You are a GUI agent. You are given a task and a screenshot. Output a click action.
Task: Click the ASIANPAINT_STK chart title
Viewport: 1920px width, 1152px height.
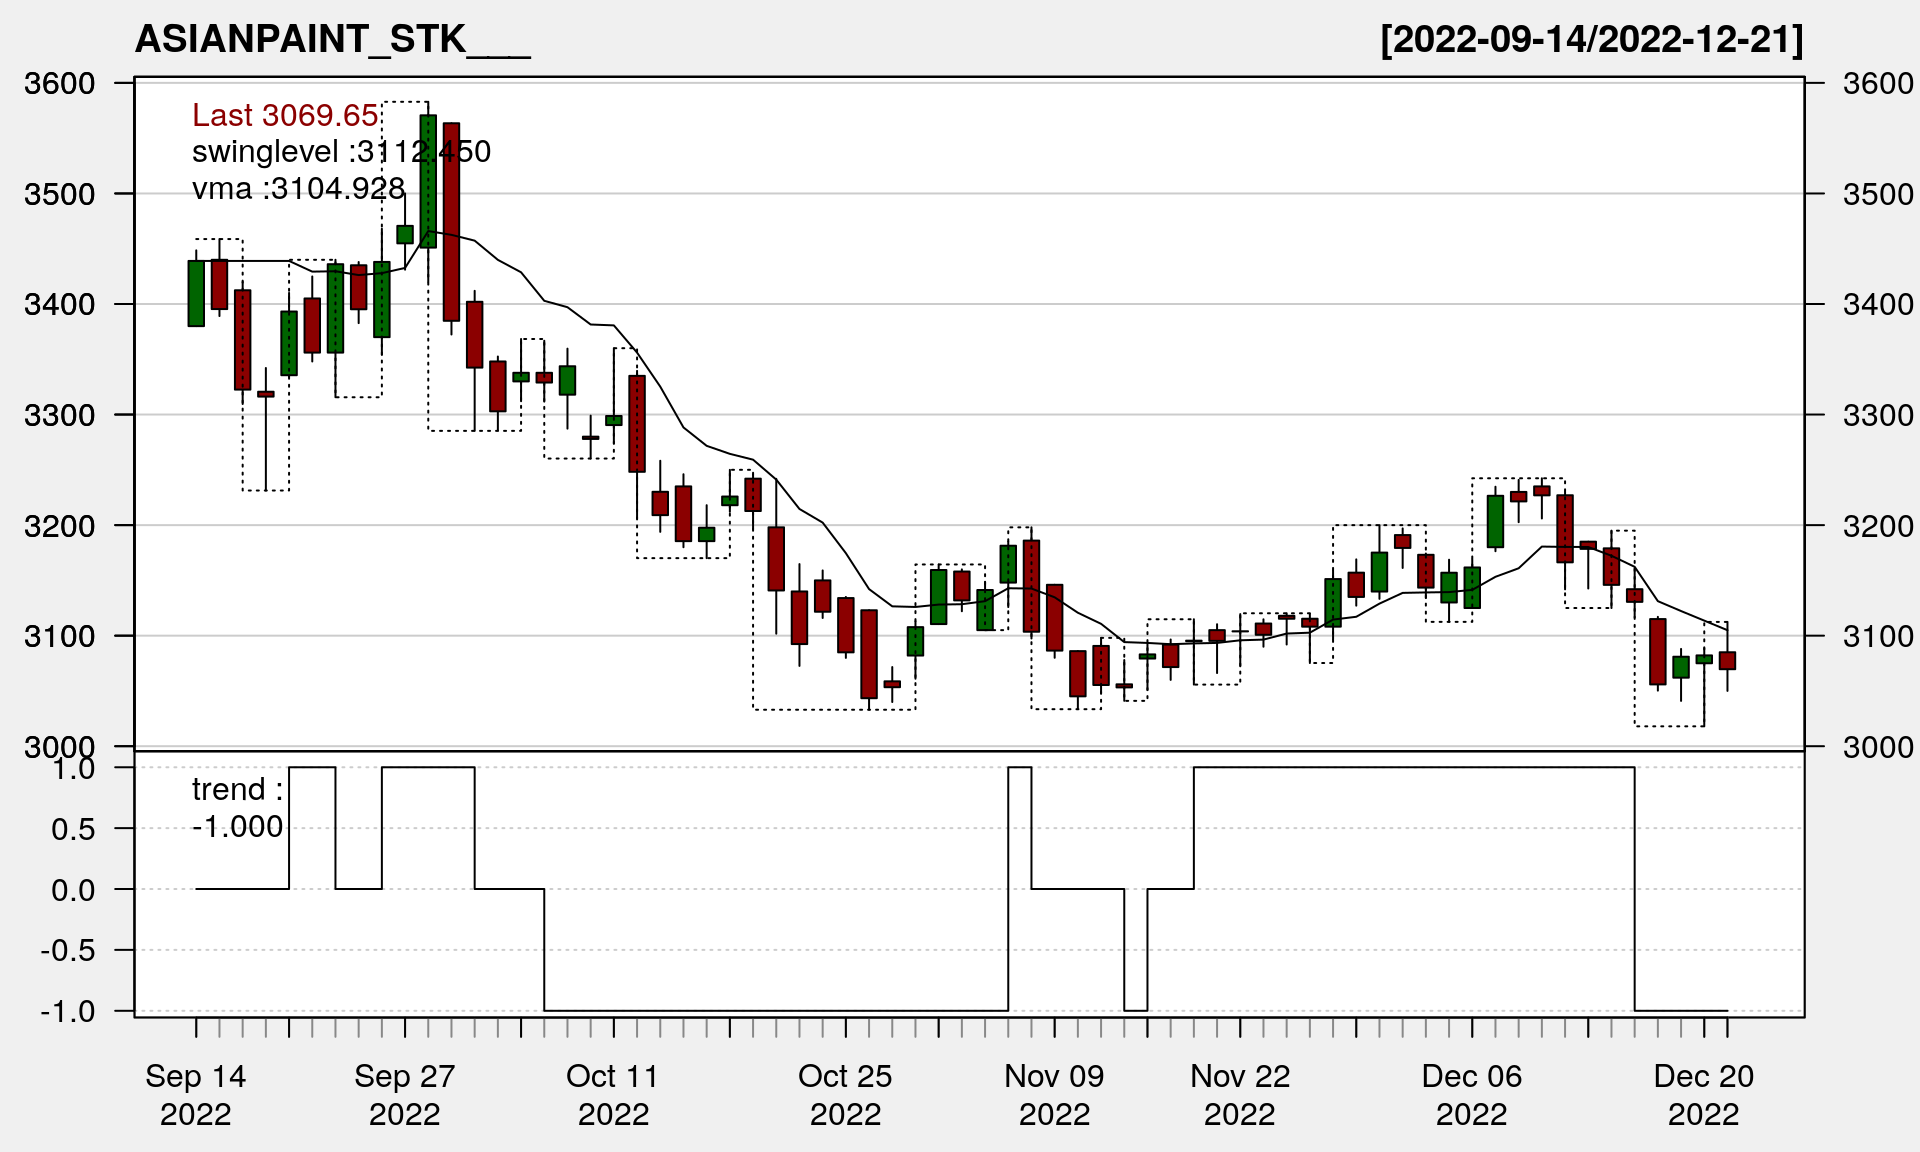tap(332, 39)
